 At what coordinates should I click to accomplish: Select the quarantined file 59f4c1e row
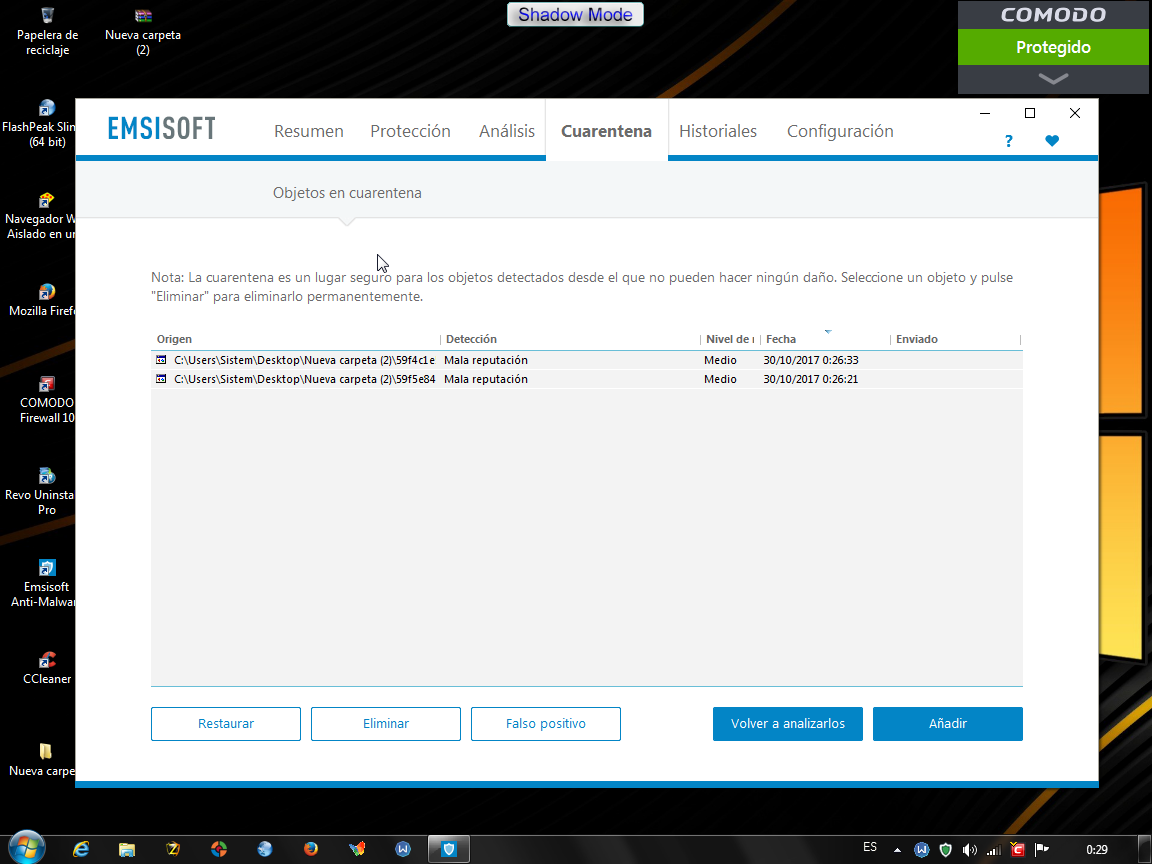586,360
